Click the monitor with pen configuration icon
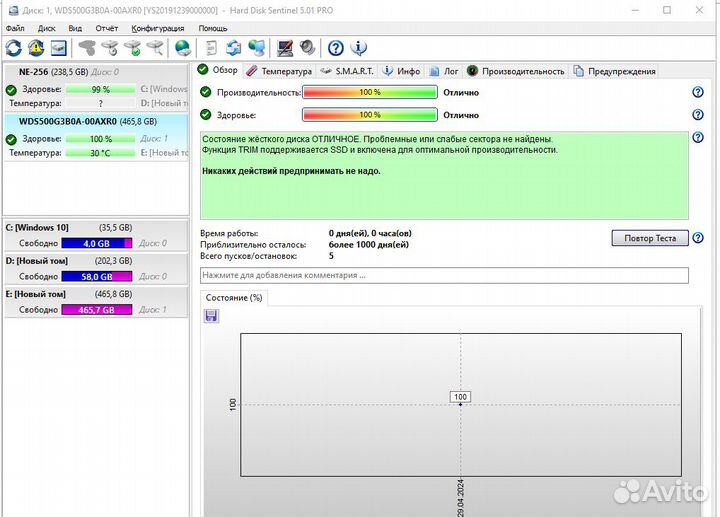The height and width of the screenshot is (517, 720). 285,48
